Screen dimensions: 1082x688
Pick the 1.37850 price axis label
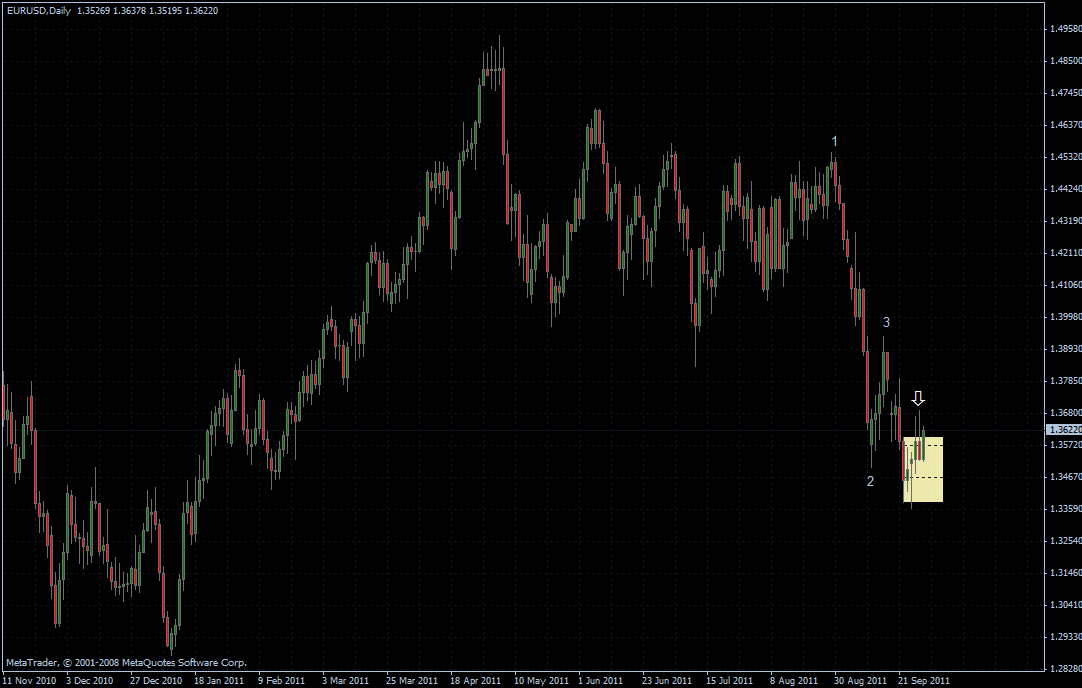(1065, 380)
